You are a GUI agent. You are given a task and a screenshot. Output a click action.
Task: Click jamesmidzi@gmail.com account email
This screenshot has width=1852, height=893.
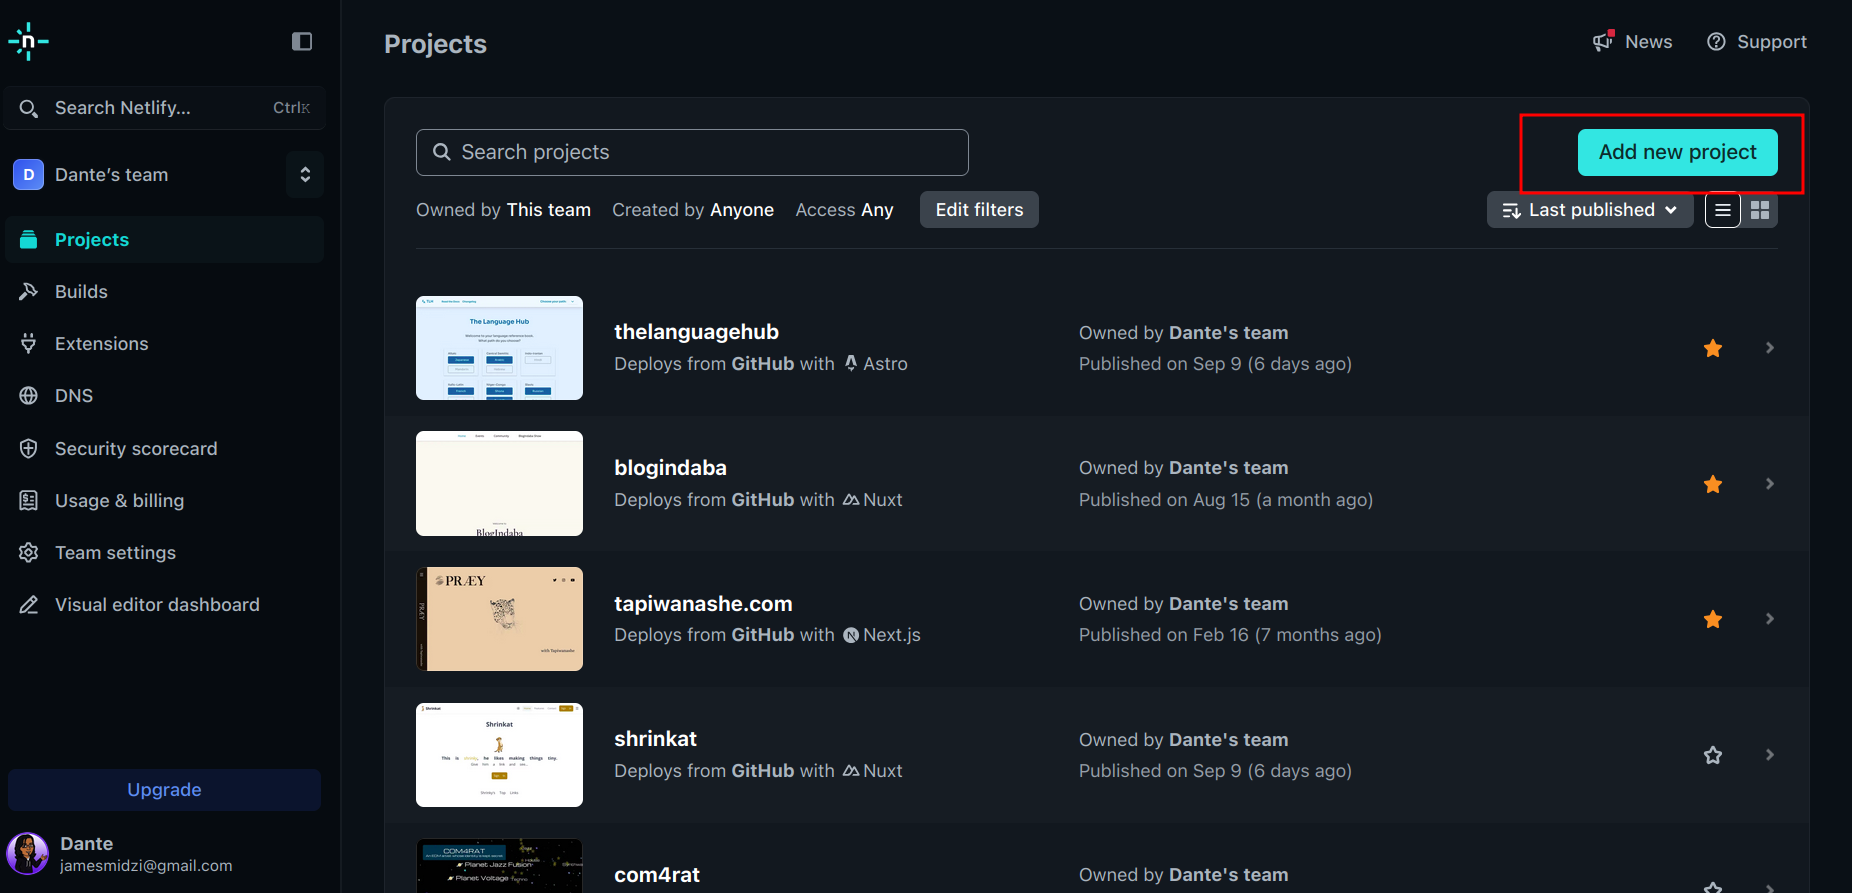[x=146, y=866]
